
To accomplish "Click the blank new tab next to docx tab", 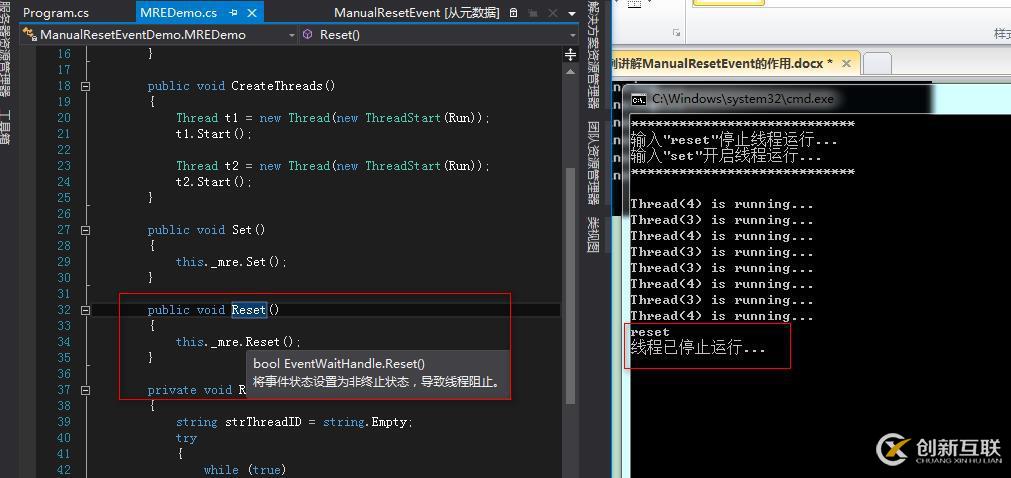I will (x=878, y=63).
